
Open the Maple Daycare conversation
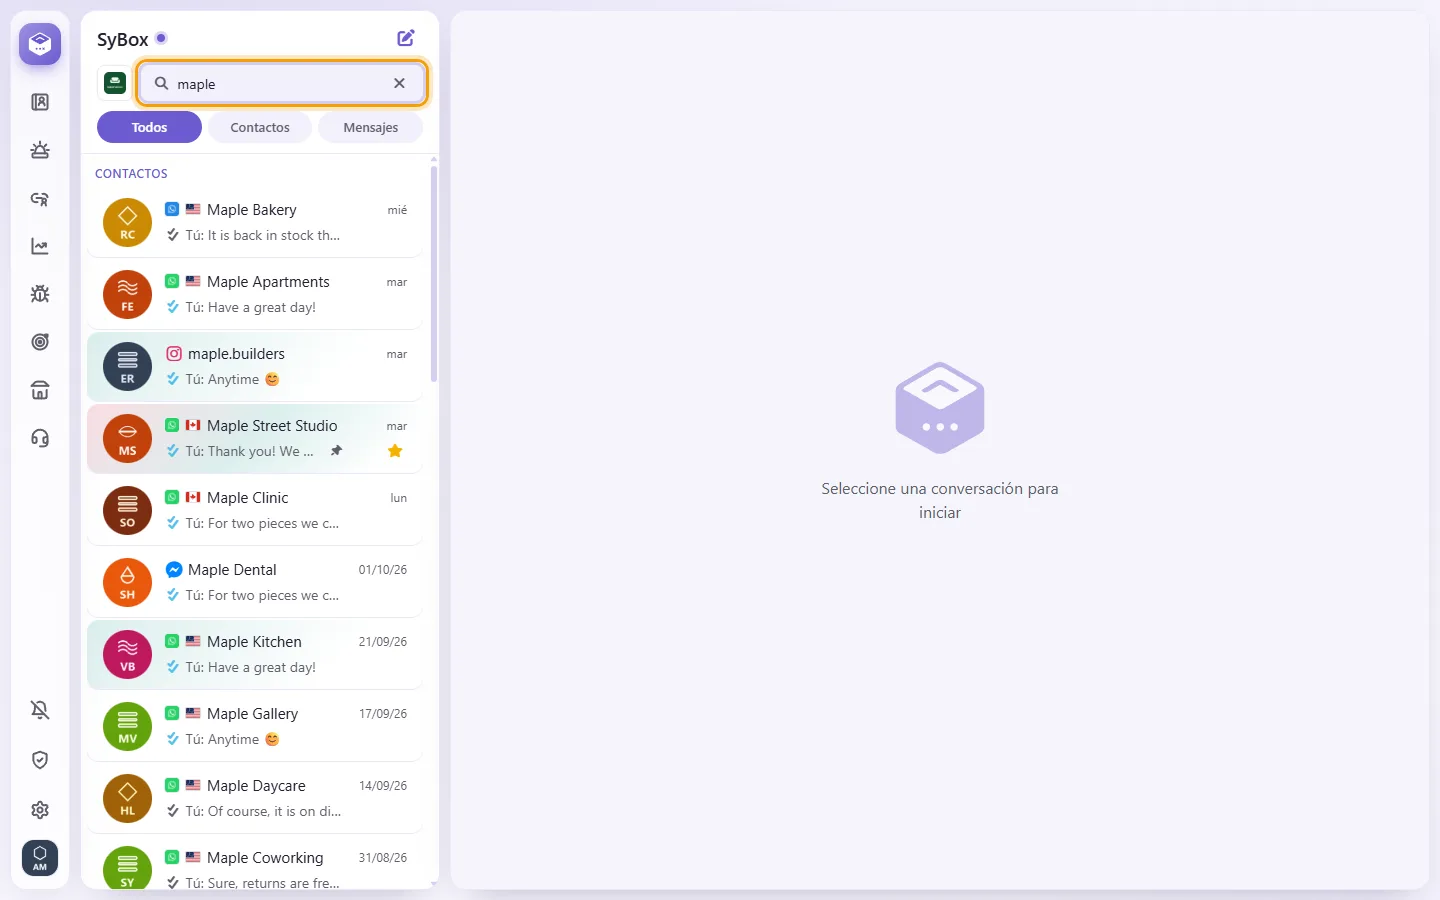click(255, 798)
